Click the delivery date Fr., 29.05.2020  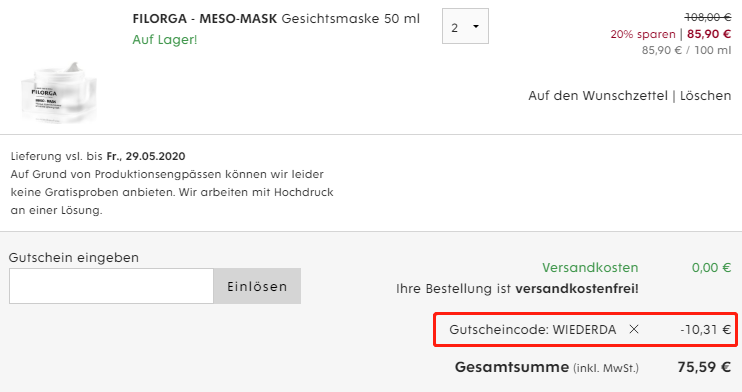point(146,156)
